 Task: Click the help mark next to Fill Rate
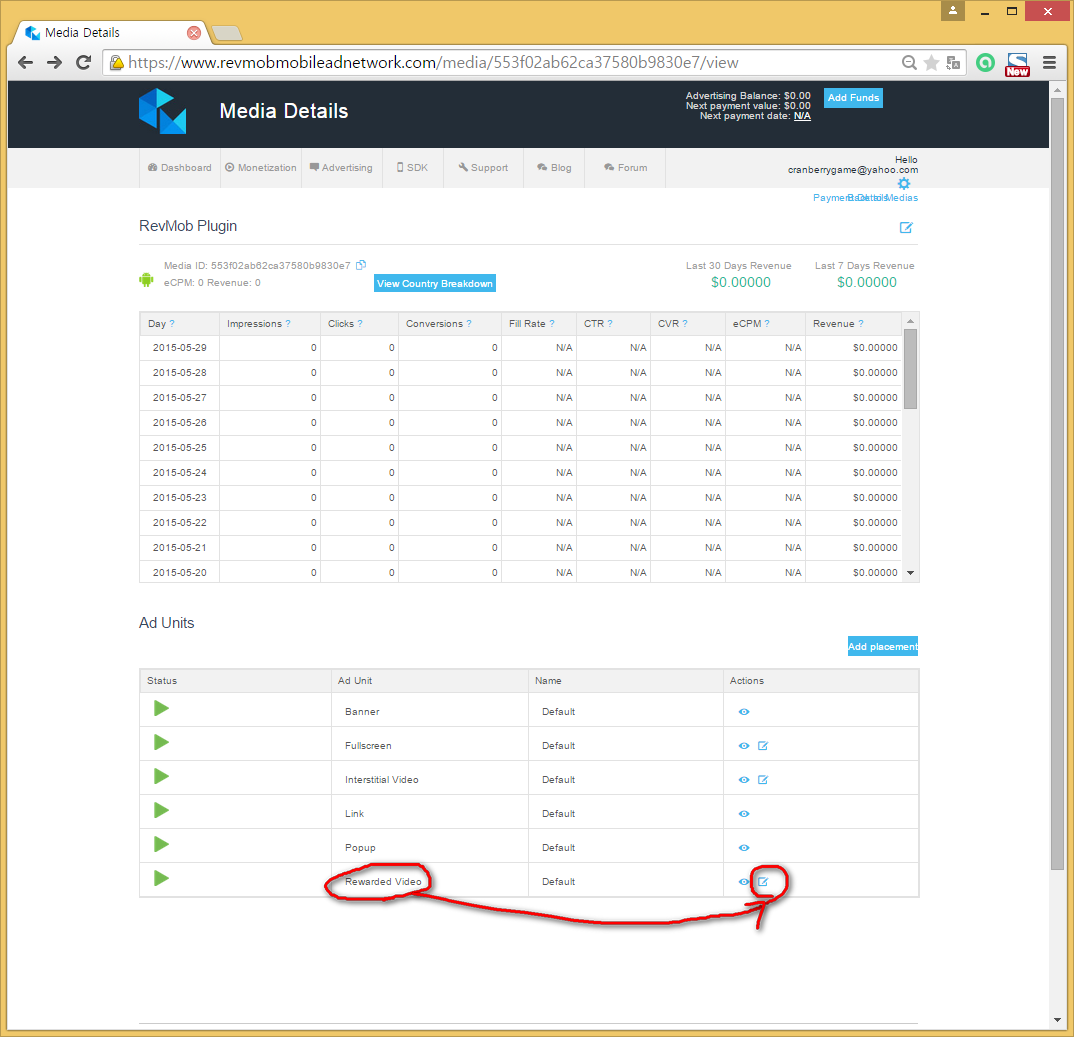[x=552, y=324]
